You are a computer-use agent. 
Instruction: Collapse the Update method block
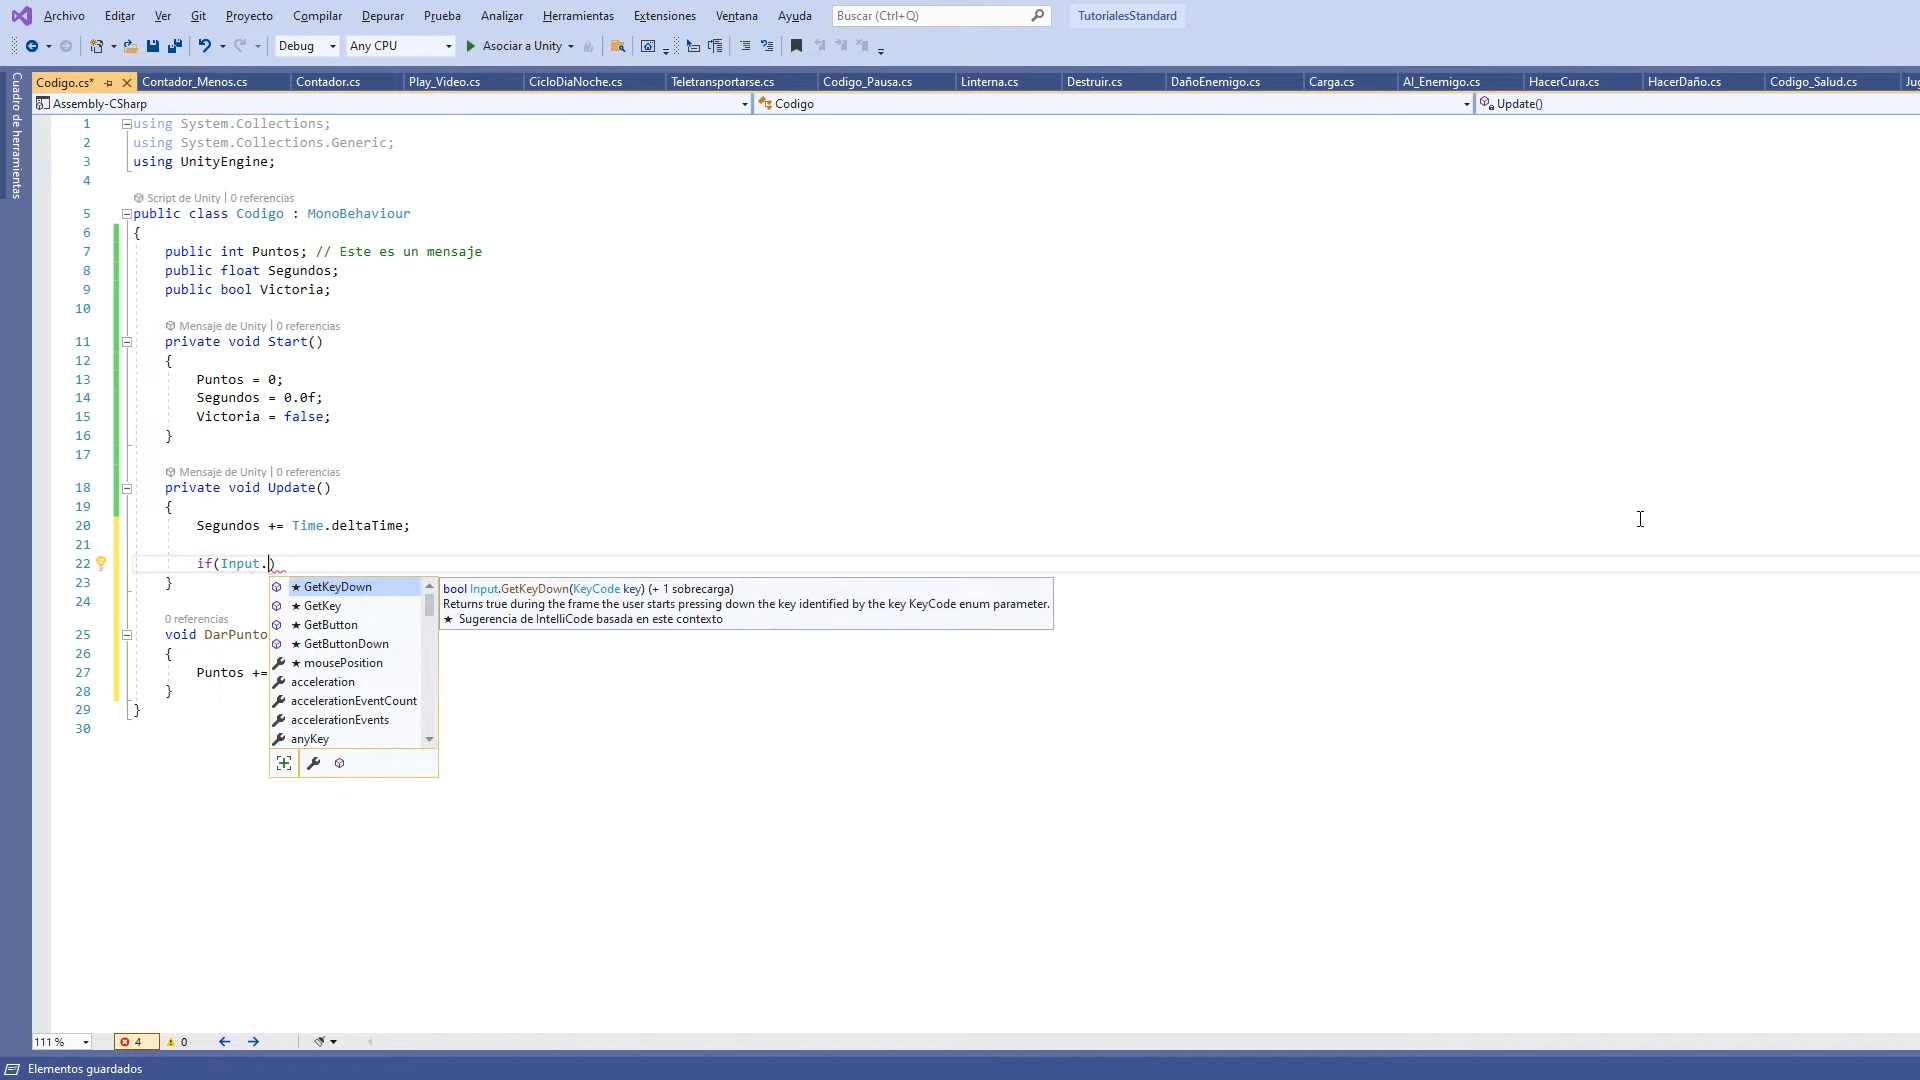[x=127, y=489]
